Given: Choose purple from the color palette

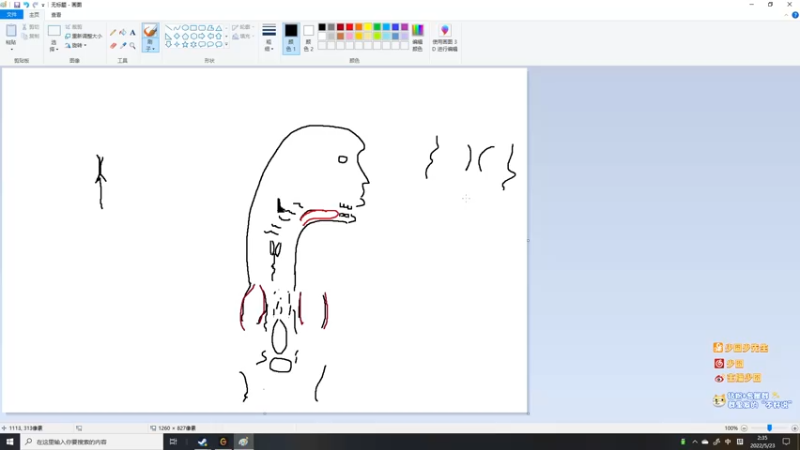Looking at the screenshot, I should 405,27.
